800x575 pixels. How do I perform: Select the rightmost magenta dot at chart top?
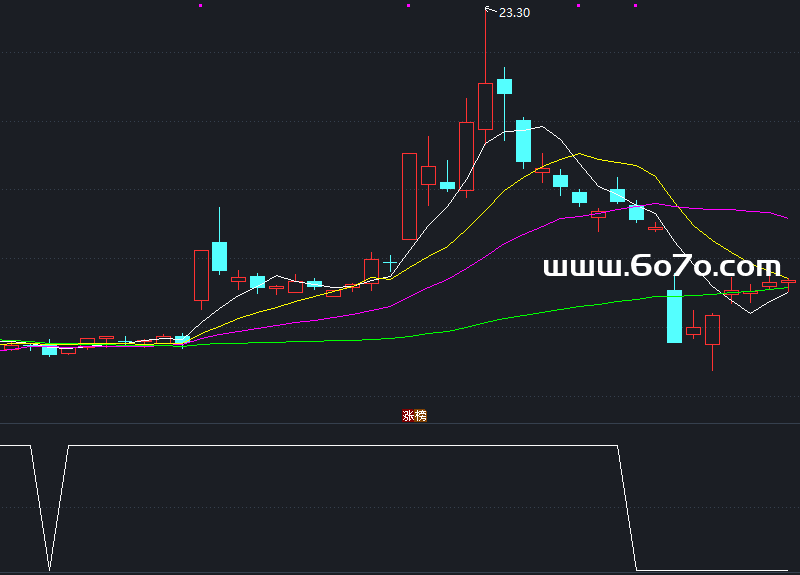pyautogui.click(x=635, y=6)
